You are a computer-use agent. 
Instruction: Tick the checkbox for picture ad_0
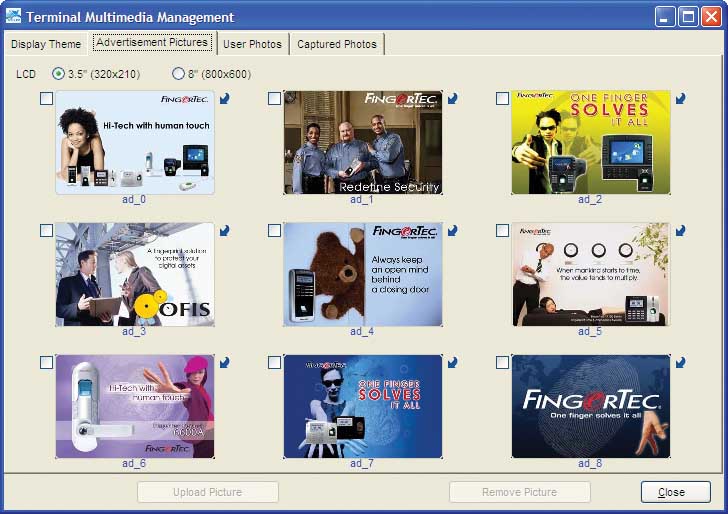pos(46,98)
